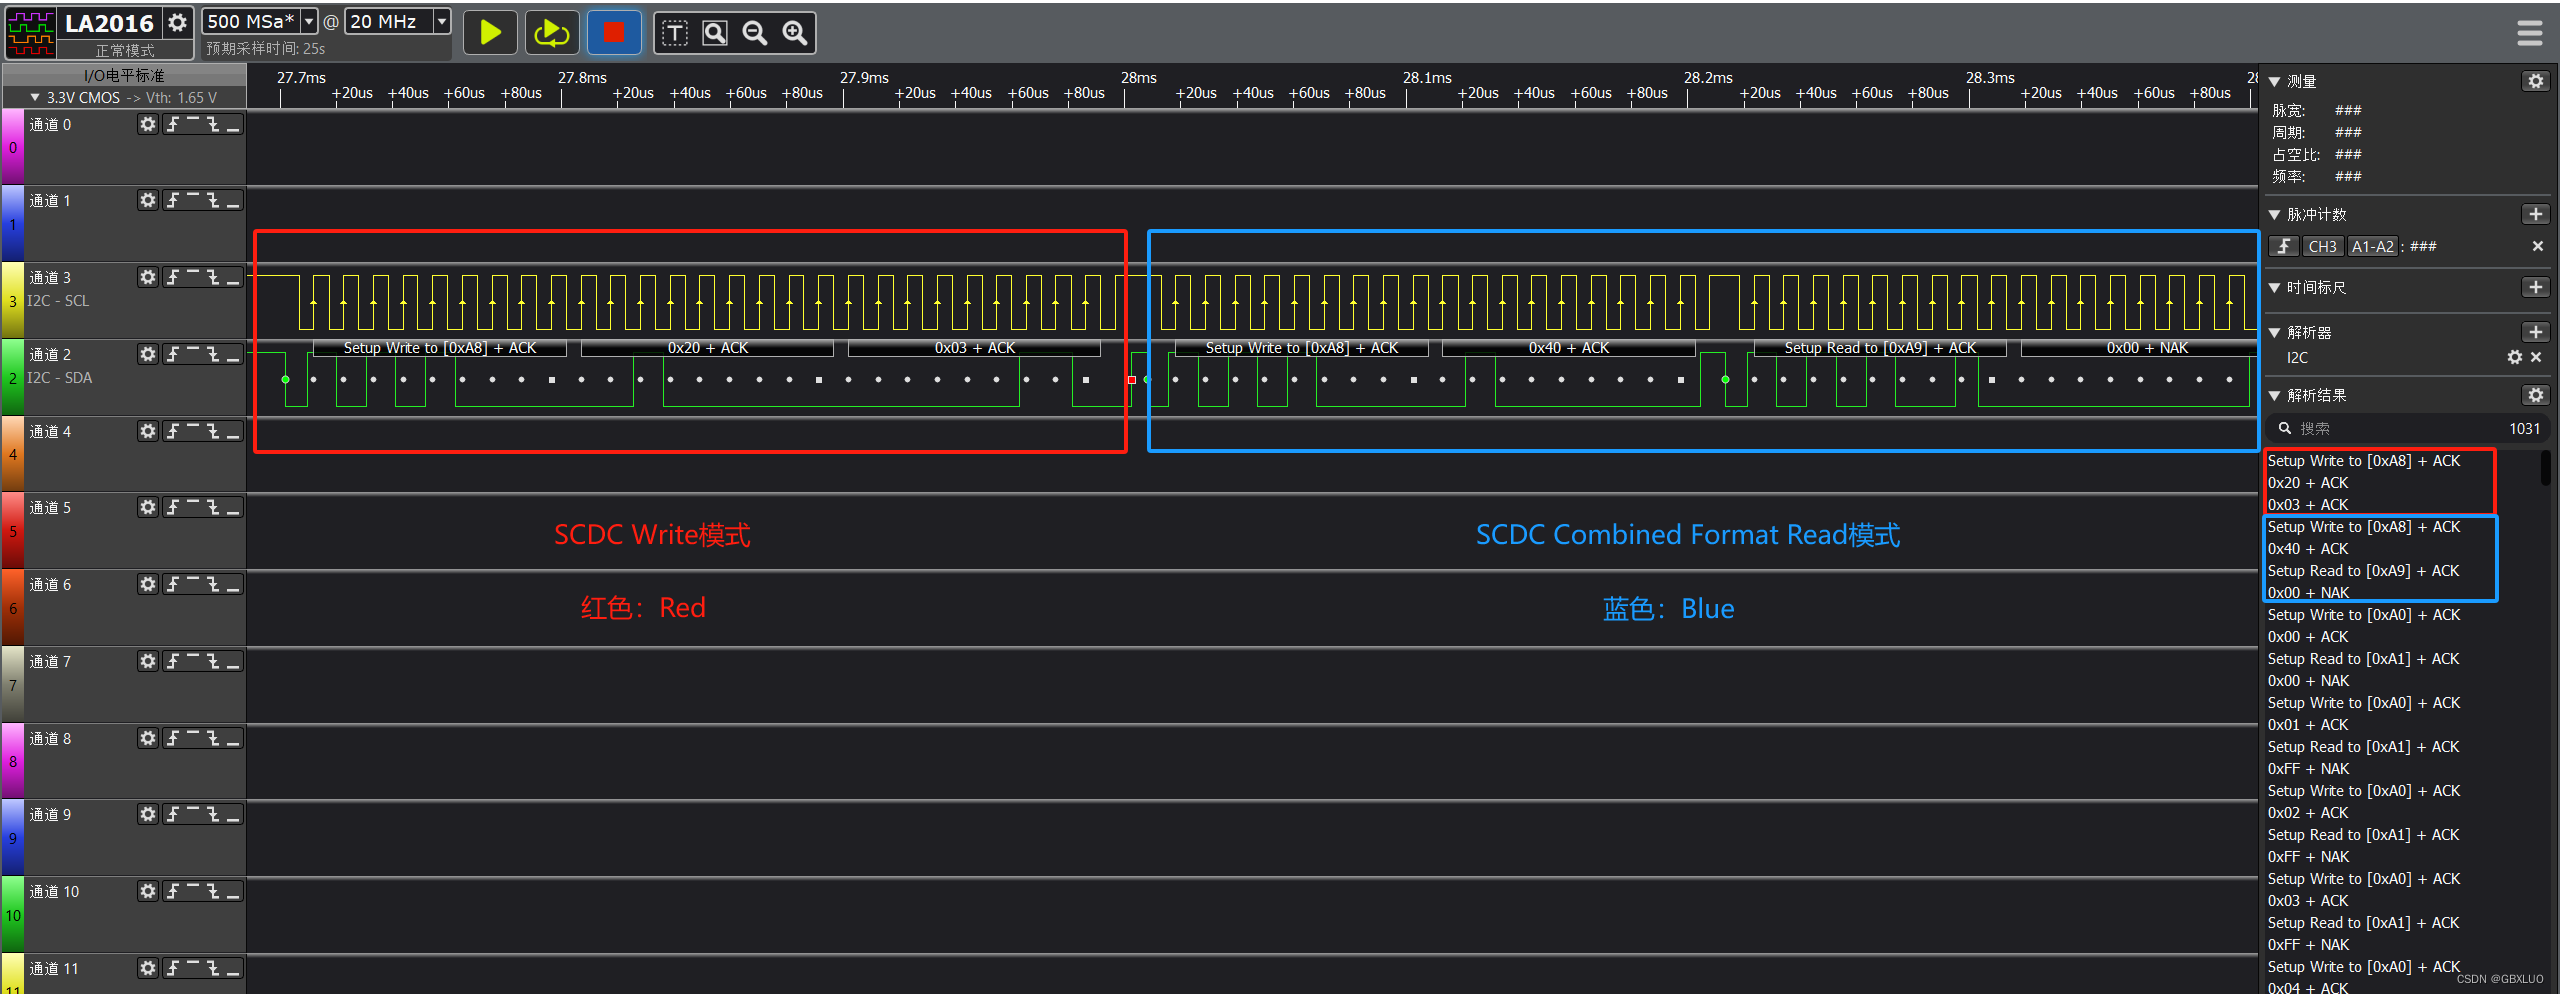Zoom in the waveform view
This screenshot has width=2560, height=994.
(x=795, y=33)
